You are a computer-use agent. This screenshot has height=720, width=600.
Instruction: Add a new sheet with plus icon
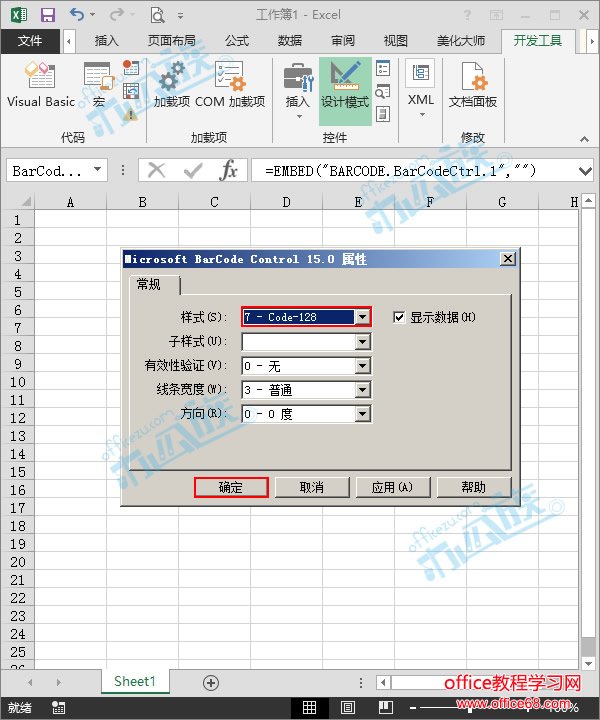[211, 683]
